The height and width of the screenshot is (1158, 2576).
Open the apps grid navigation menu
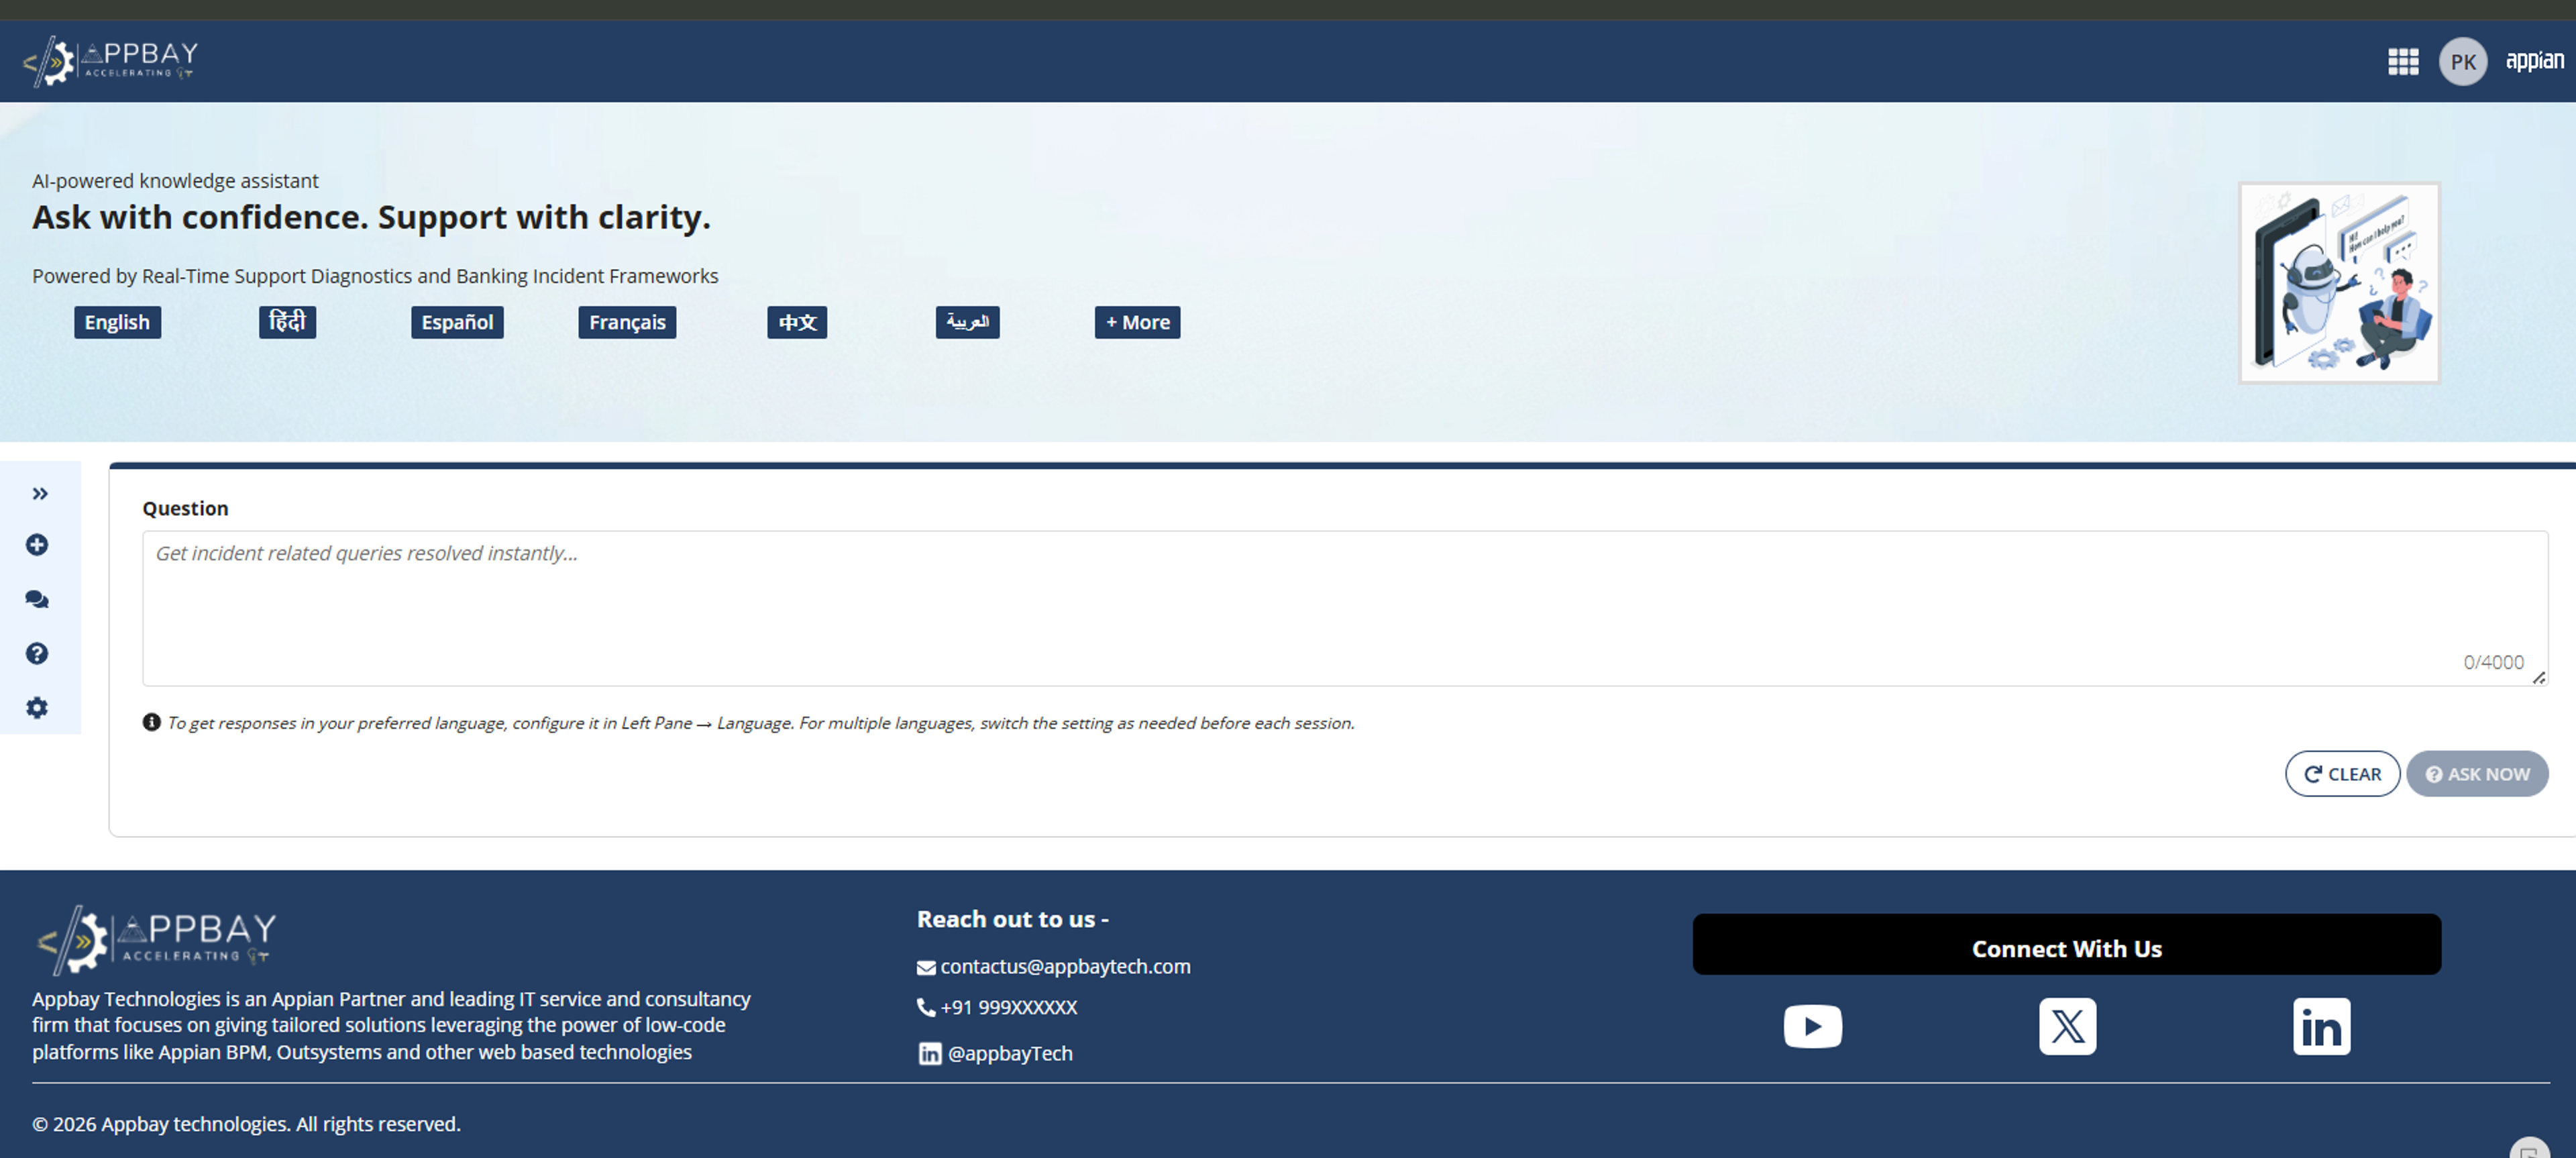coord(2403,62)
